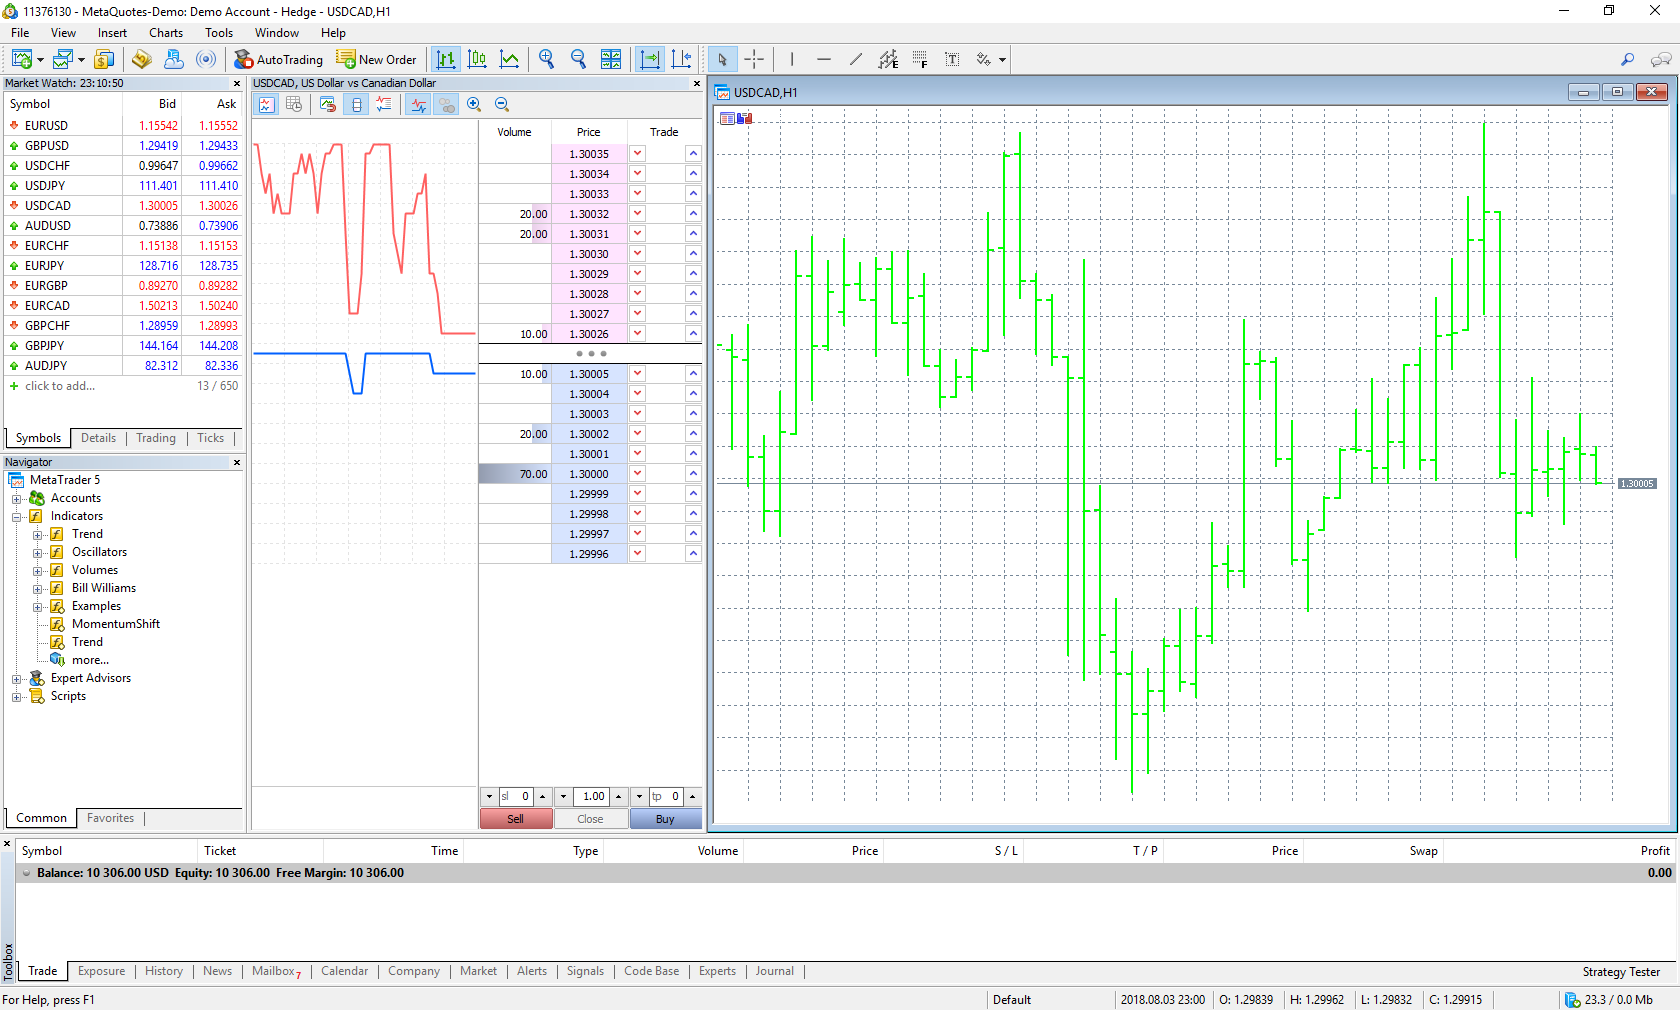
Task: Switch to the History tab in Toolbox
Action: [163, 971]
